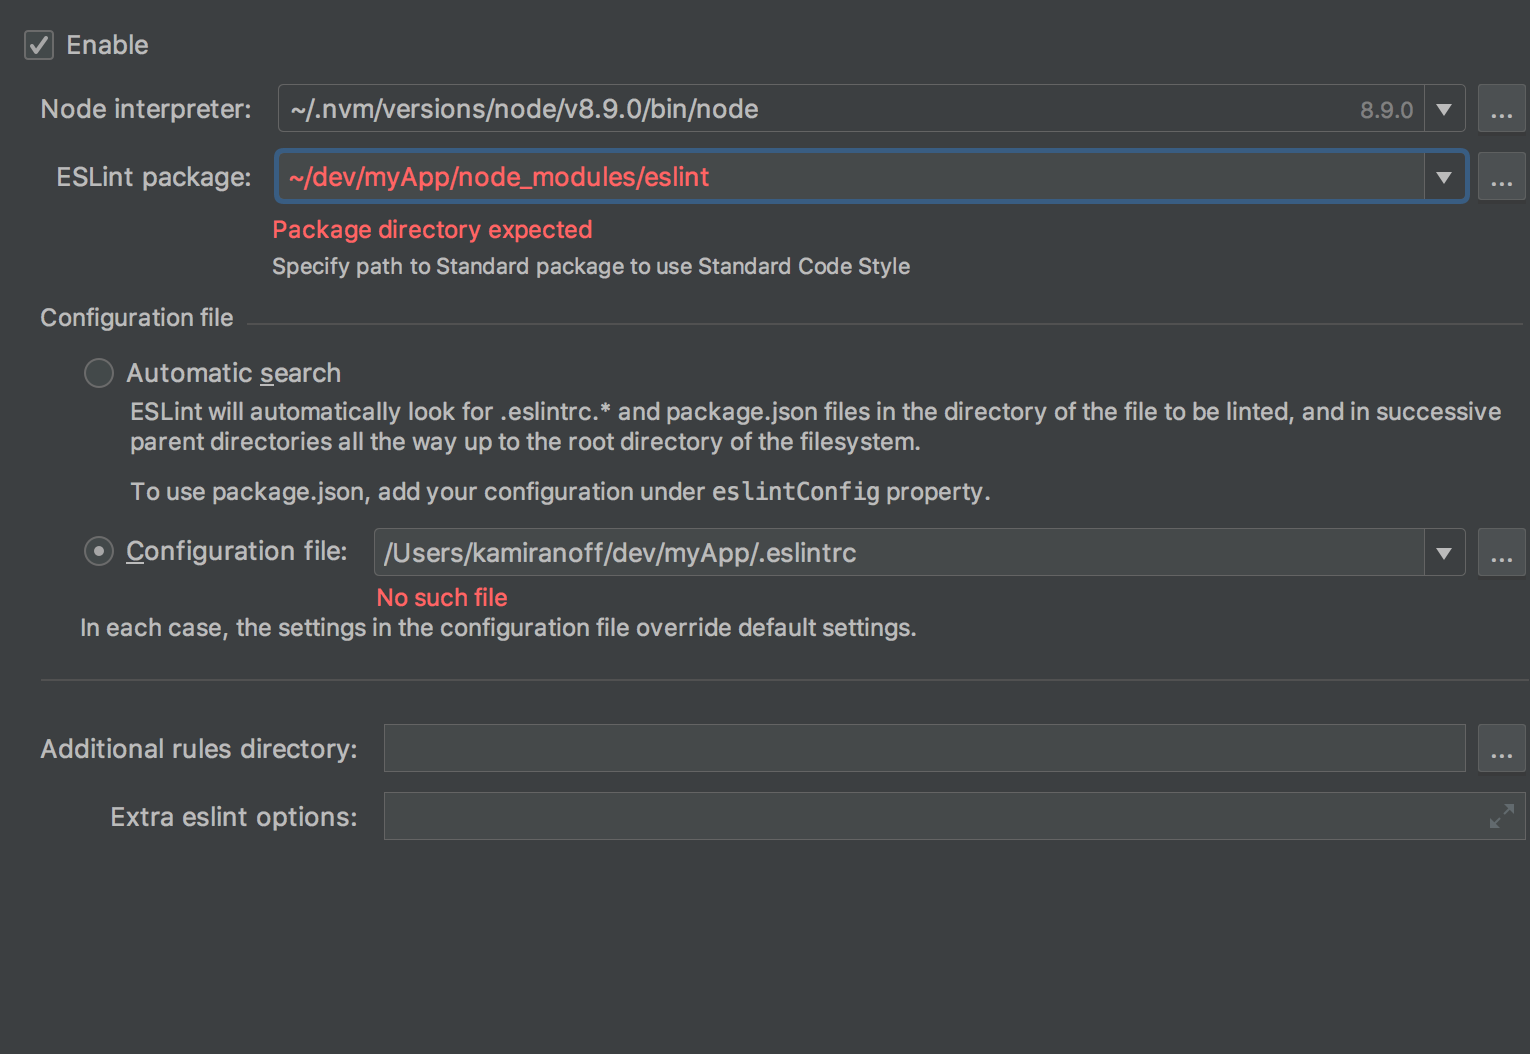Open the Configuration file path dropdown arrow
The image size is (1530, 1054).
click(1444, 553)
